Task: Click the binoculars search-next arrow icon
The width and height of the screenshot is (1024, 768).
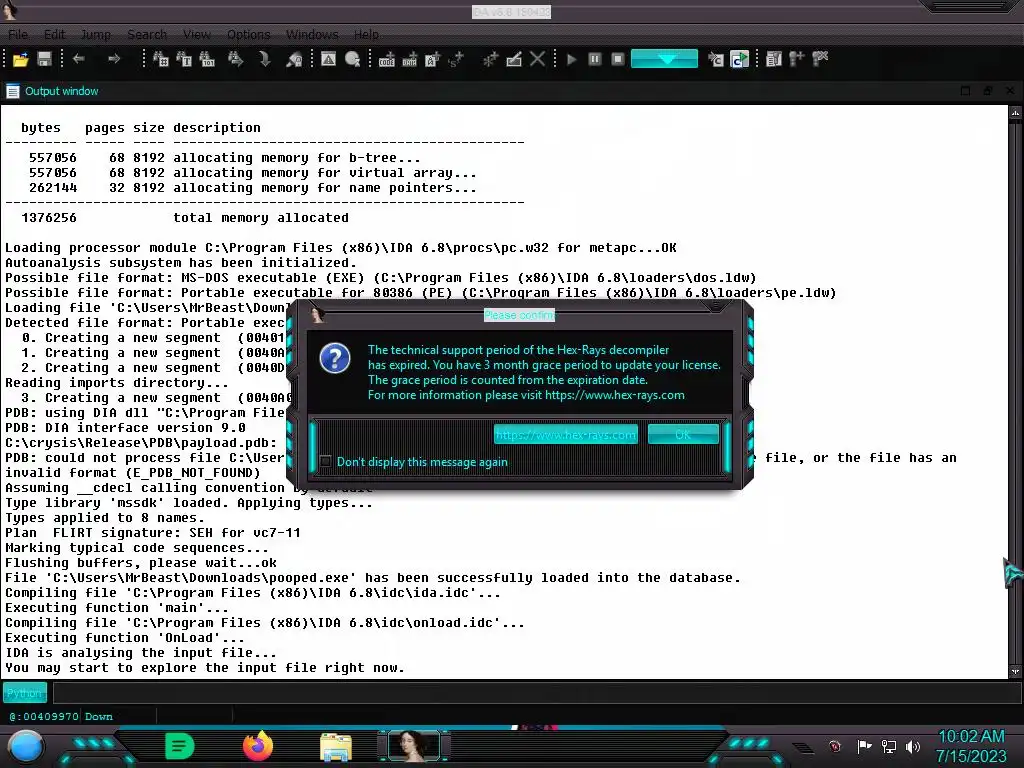Action: coord(235,59)
